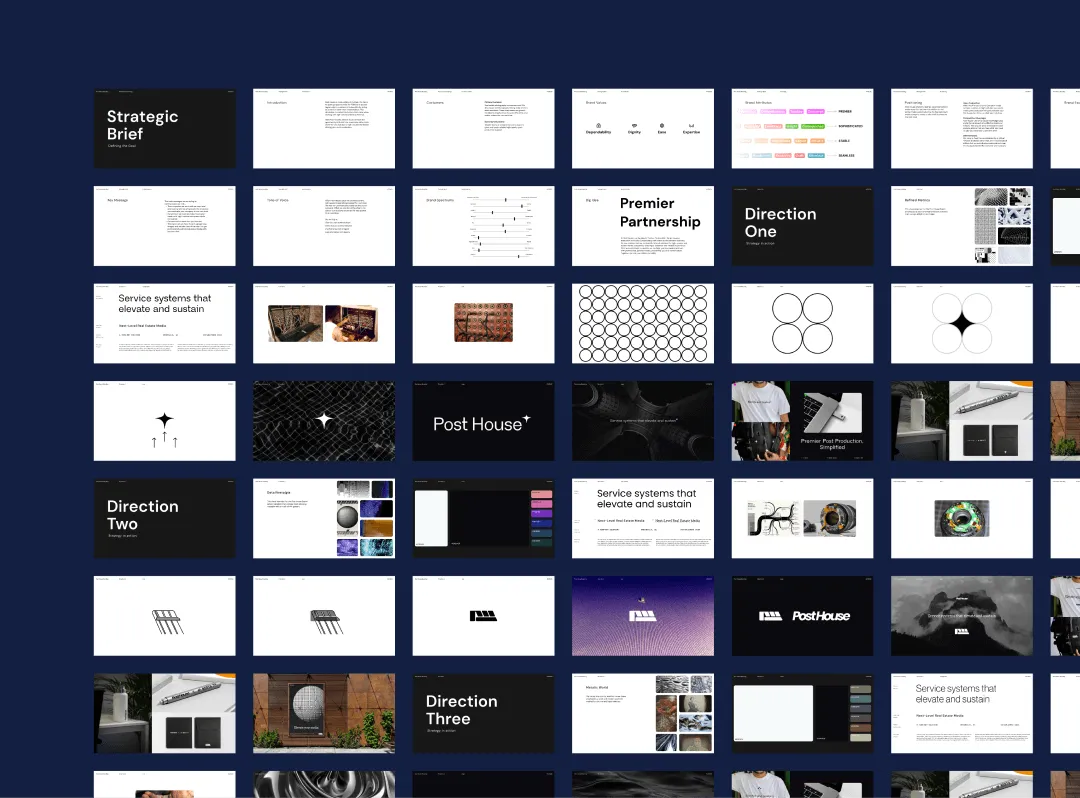Open the Brand Spectrums sliders slide
1080x798 pixels.
483,226
